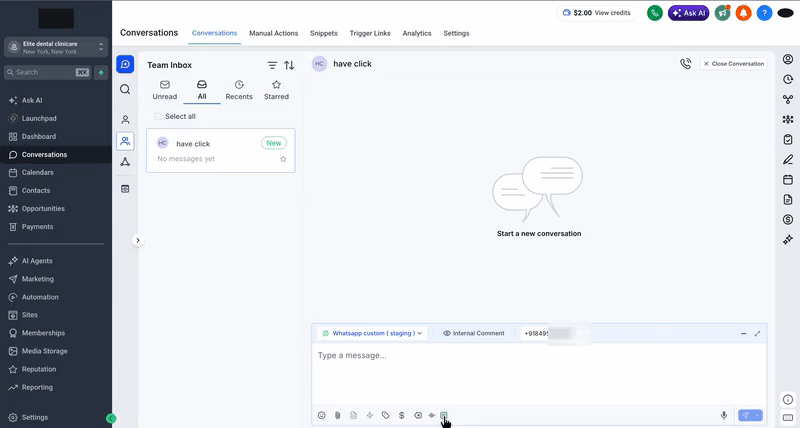Image resolution: width=800 pixels, height=428 pixels.
Task: Open the send button dropdown arrow
Action: [x=758, y=415]
